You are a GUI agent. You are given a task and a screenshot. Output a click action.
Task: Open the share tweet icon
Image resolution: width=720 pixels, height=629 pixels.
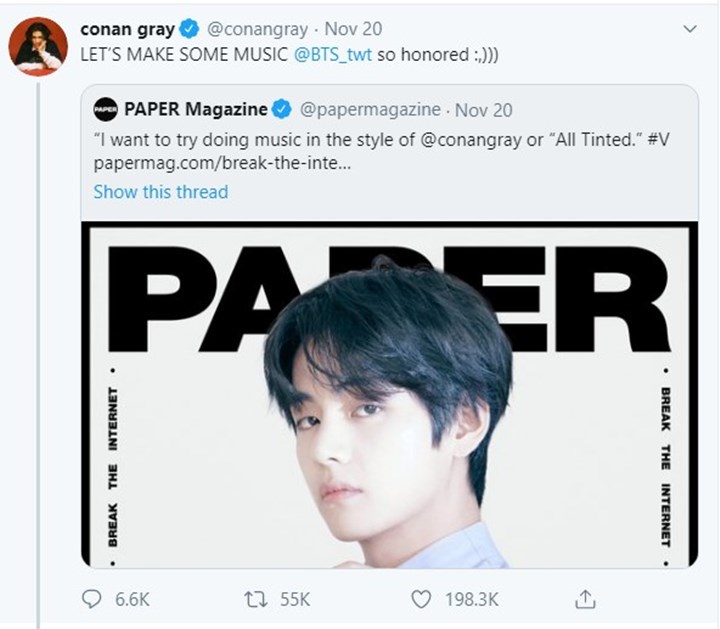(x=586, y=599)
